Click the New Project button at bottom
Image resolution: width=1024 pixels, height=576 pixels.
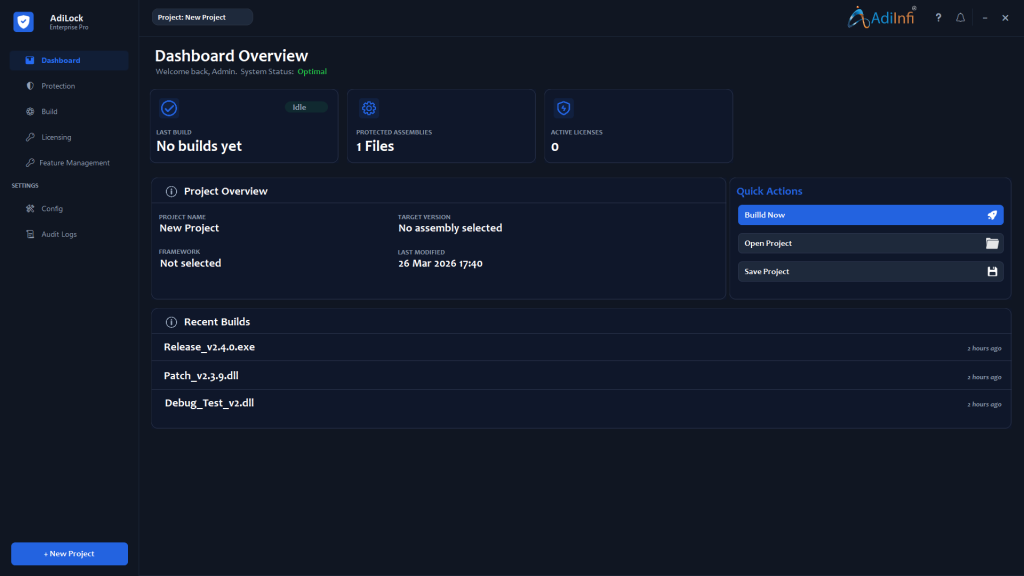tap(68, 553)
